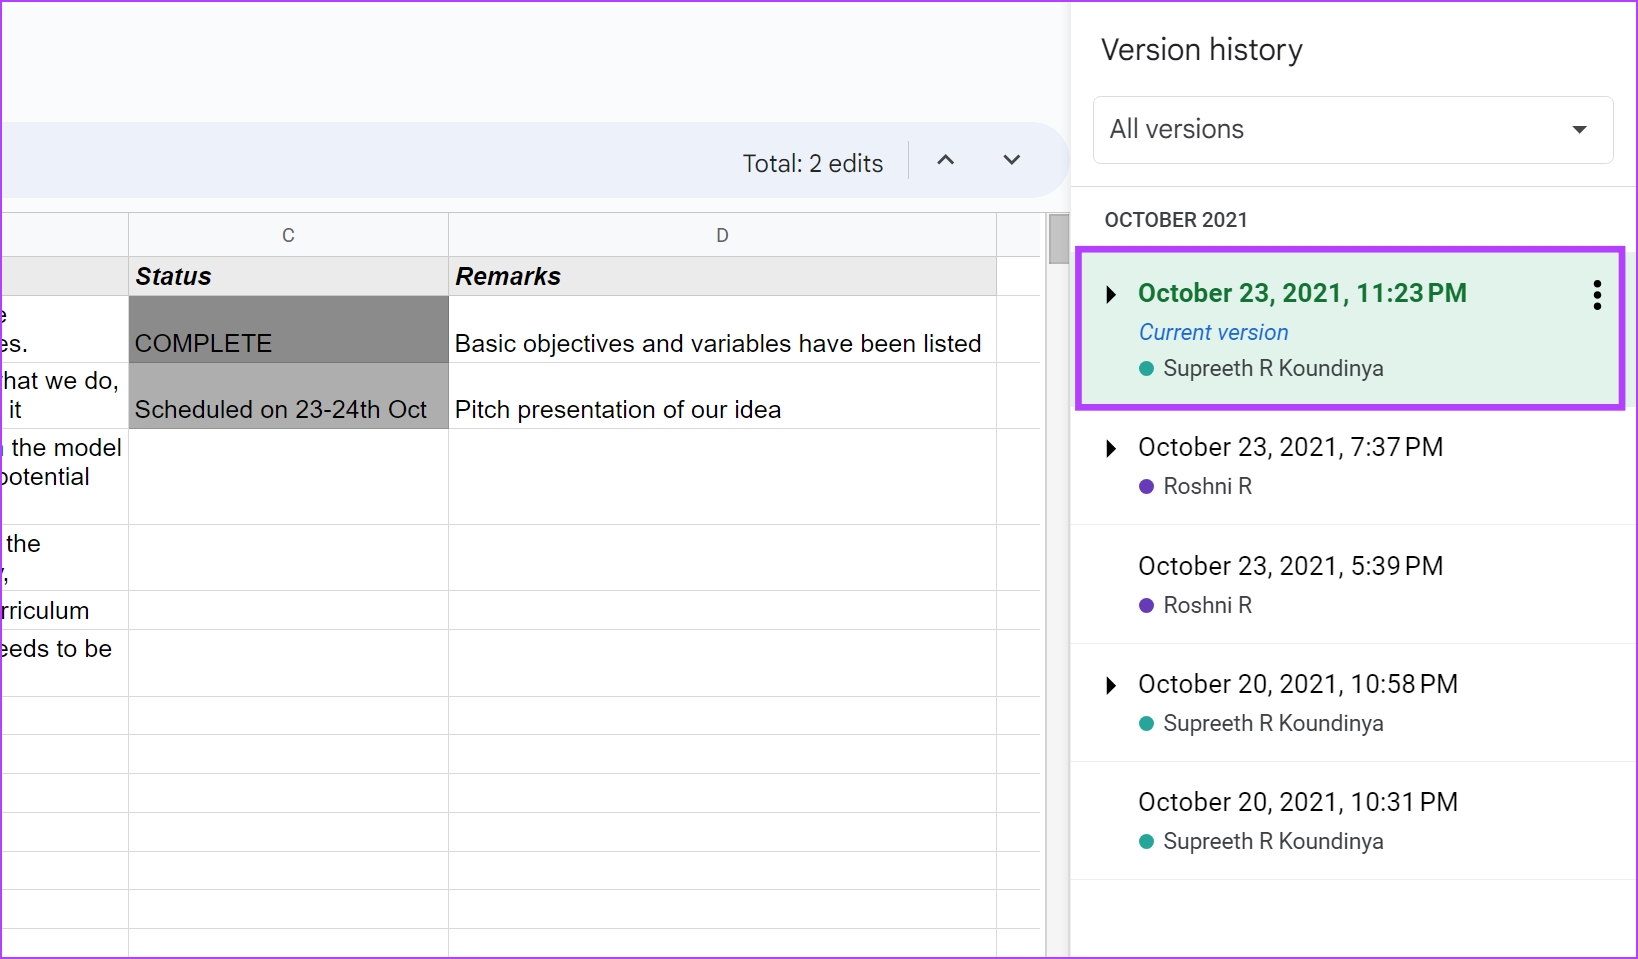Select the Remarks header cell
Screen dimensions: 1638x959
click(x=722, y=277)
